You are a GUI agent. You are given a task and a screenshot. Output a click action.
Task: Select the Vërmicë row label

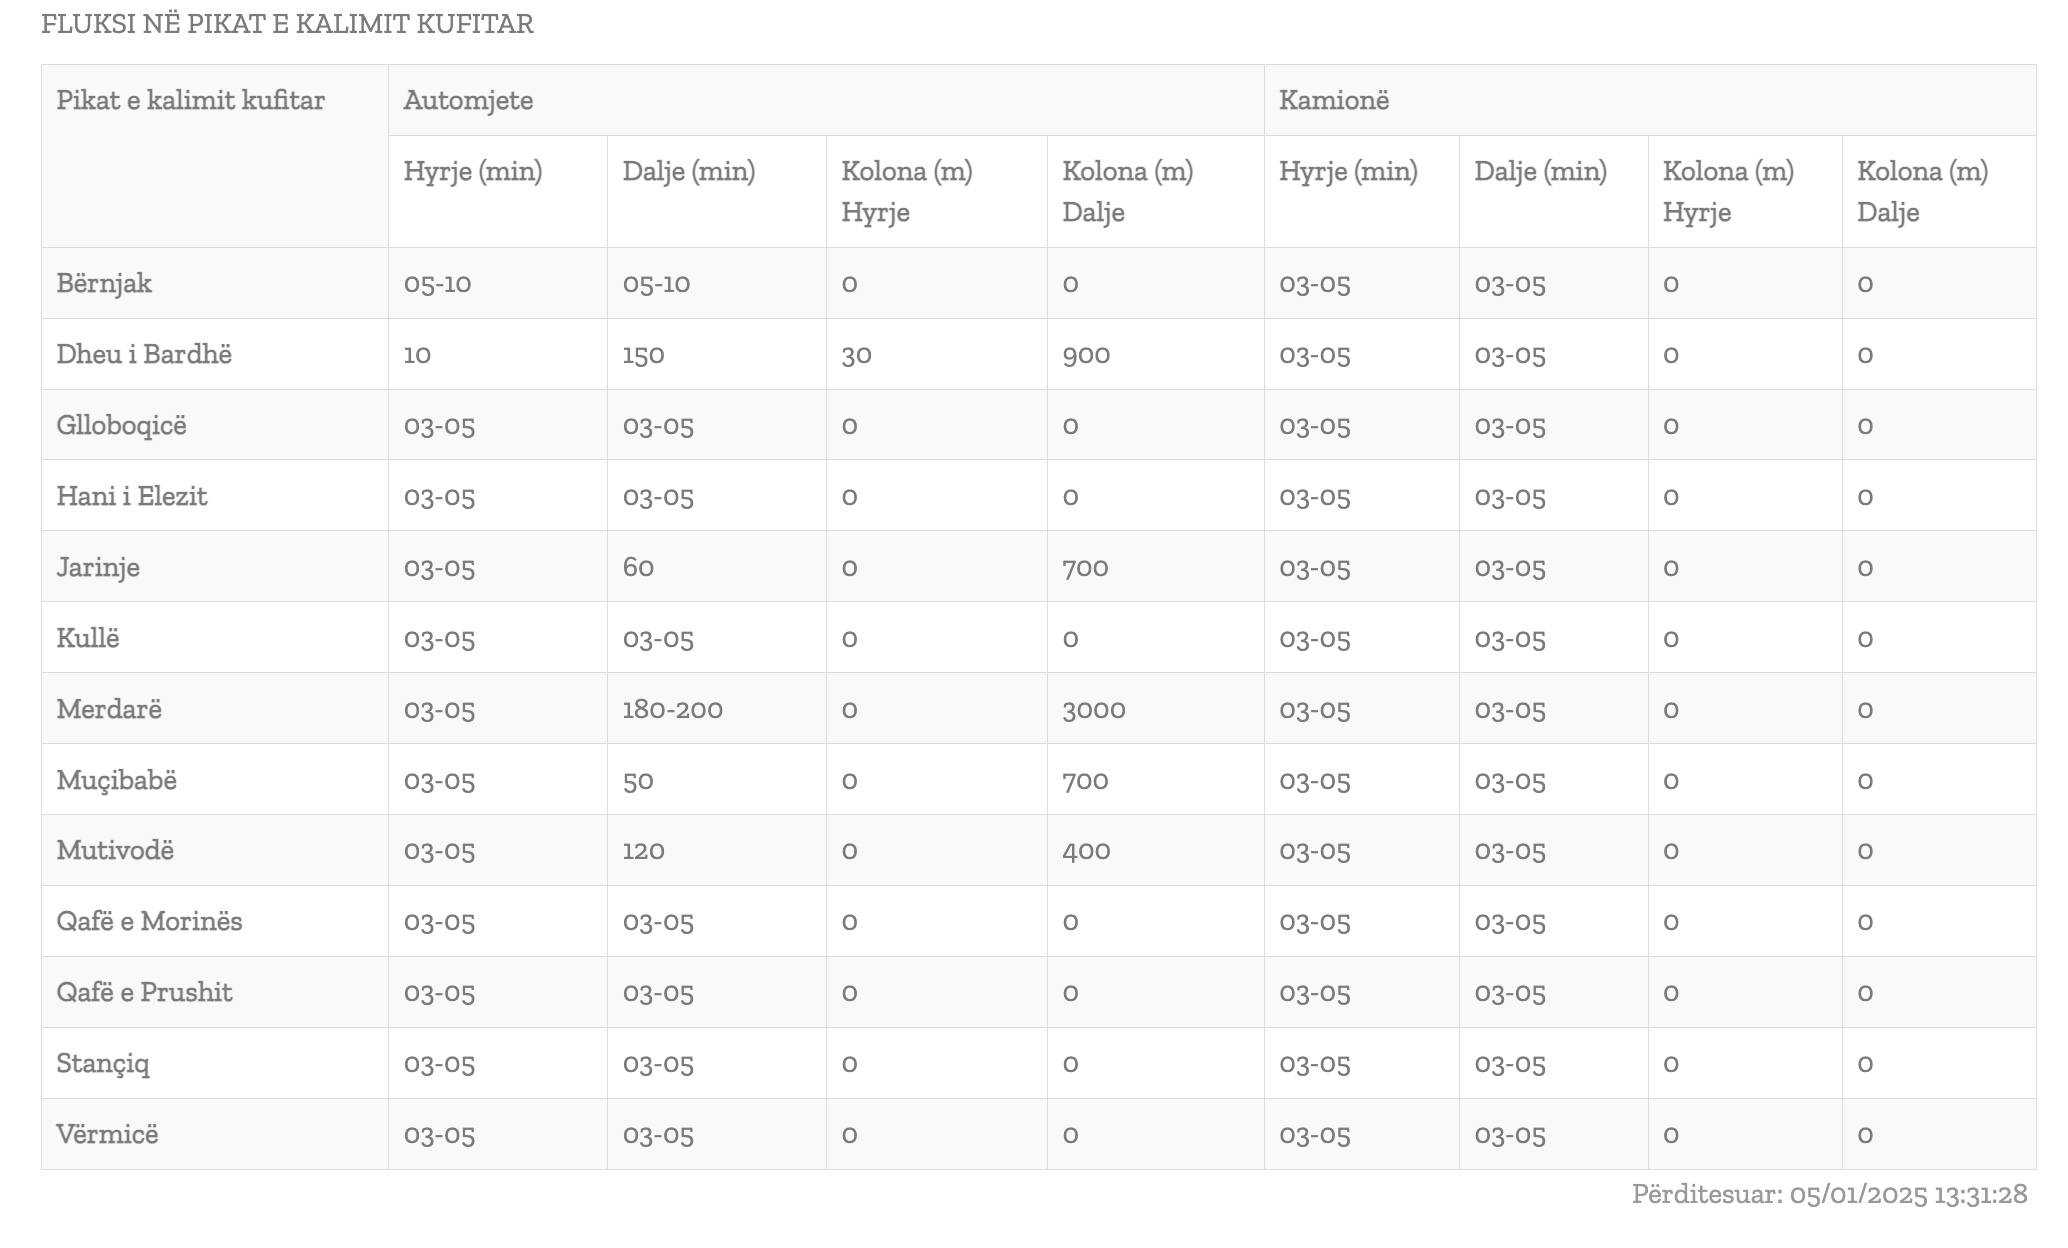[x=107, y=1134]
